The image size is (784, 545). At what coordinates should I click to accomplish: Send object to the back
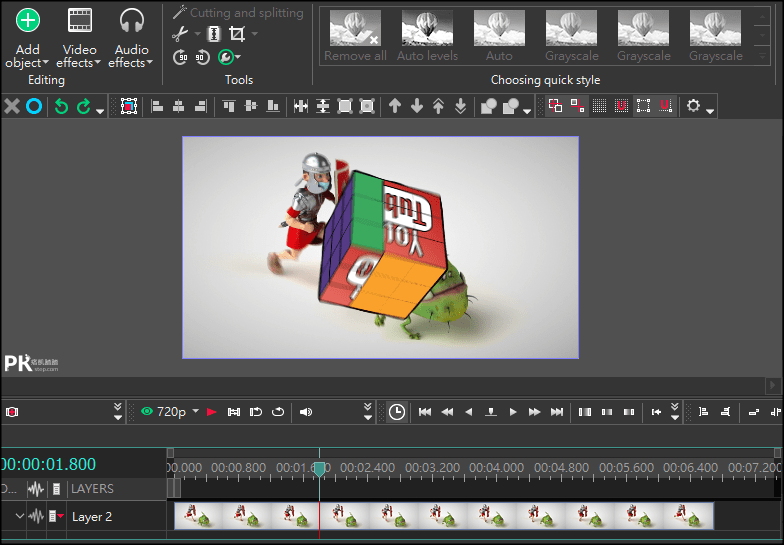pyautogui.click(x=460, y=106)
